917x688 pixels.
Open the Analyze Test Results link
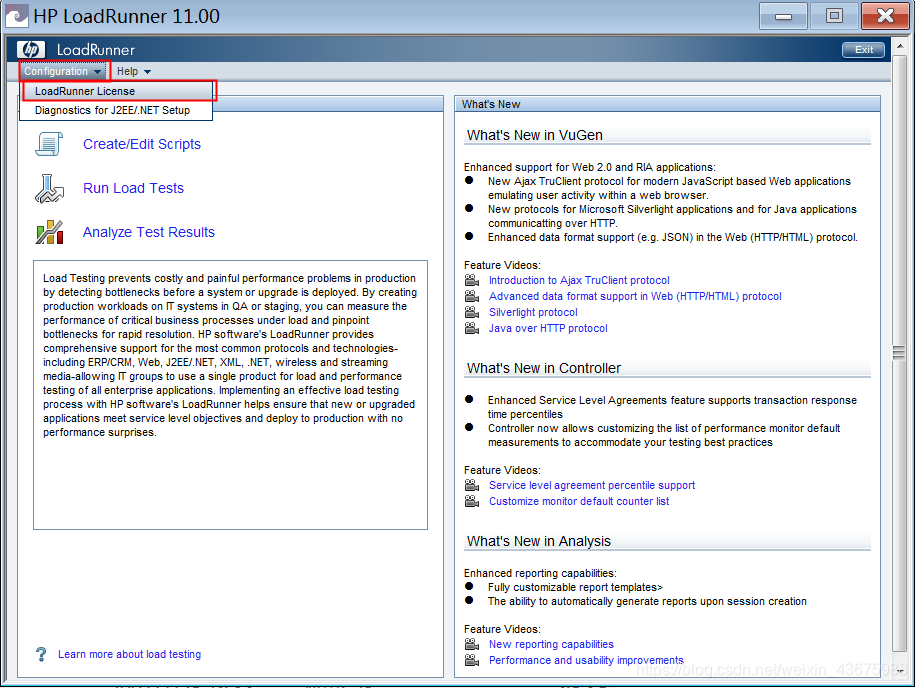click(149, 232)
